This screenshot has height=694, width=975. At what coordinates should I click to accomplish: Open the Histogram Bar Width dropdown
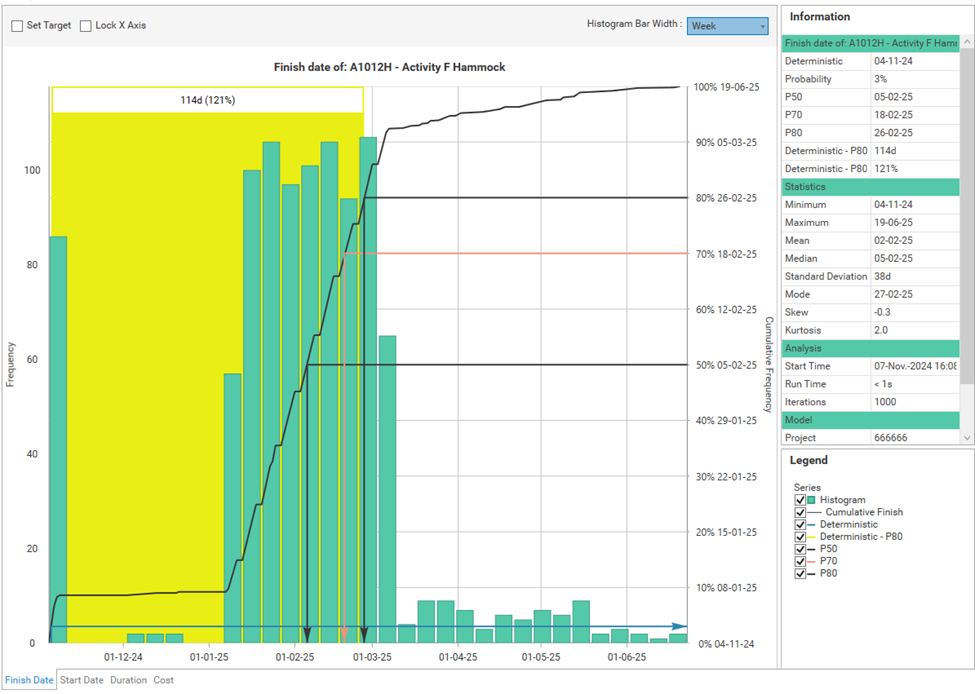coord(727,26)
